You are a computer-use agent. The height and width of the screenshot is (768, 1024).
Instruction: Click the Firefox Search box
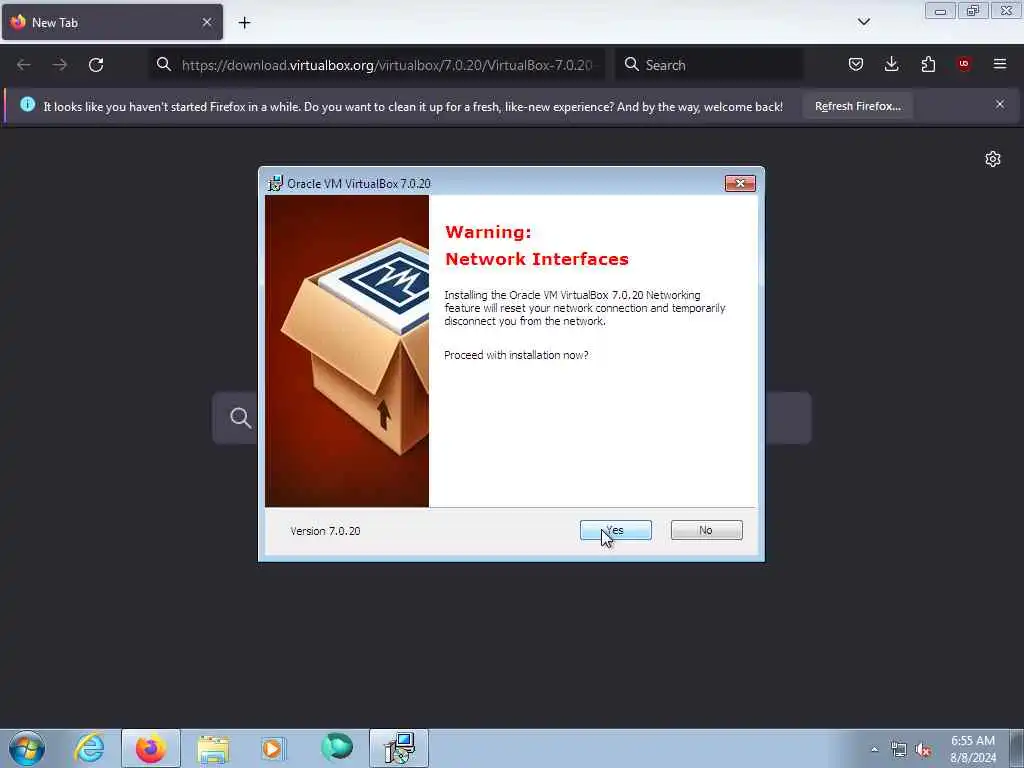[x=709, y=65]
